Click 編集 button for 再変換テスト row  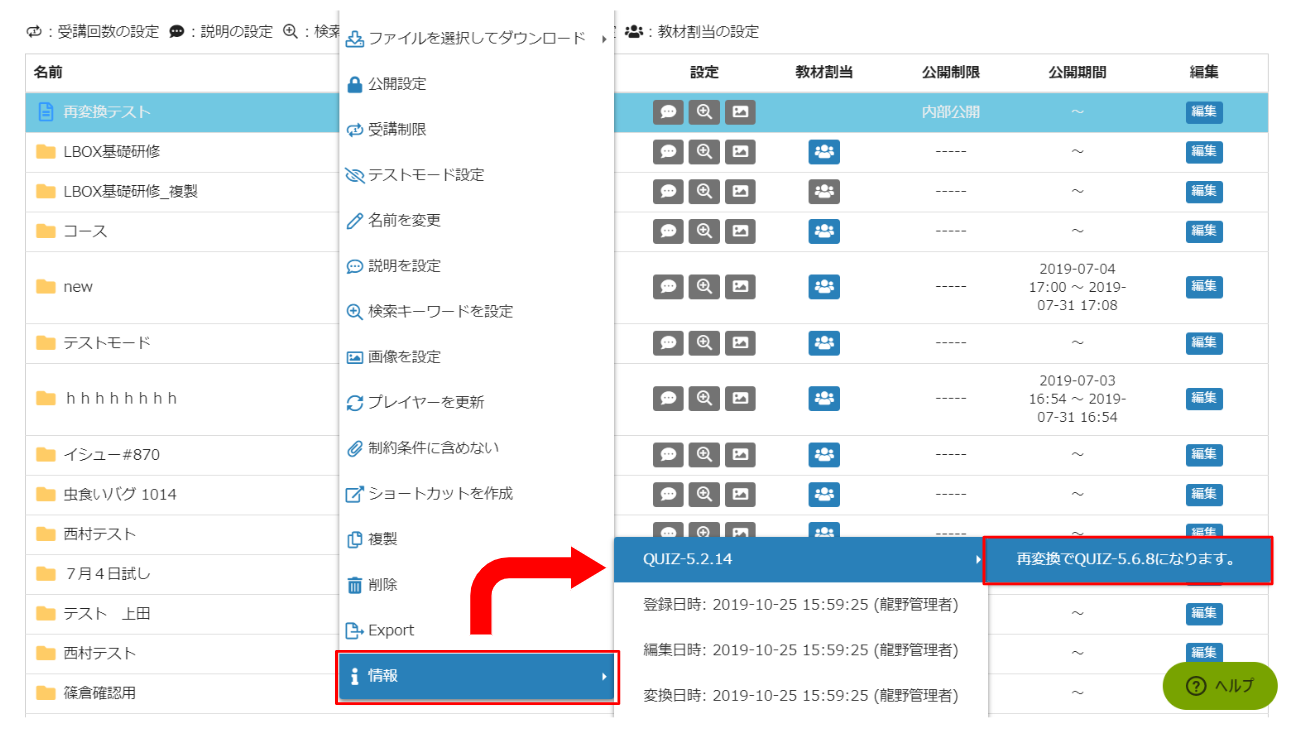coord(1203,112)
